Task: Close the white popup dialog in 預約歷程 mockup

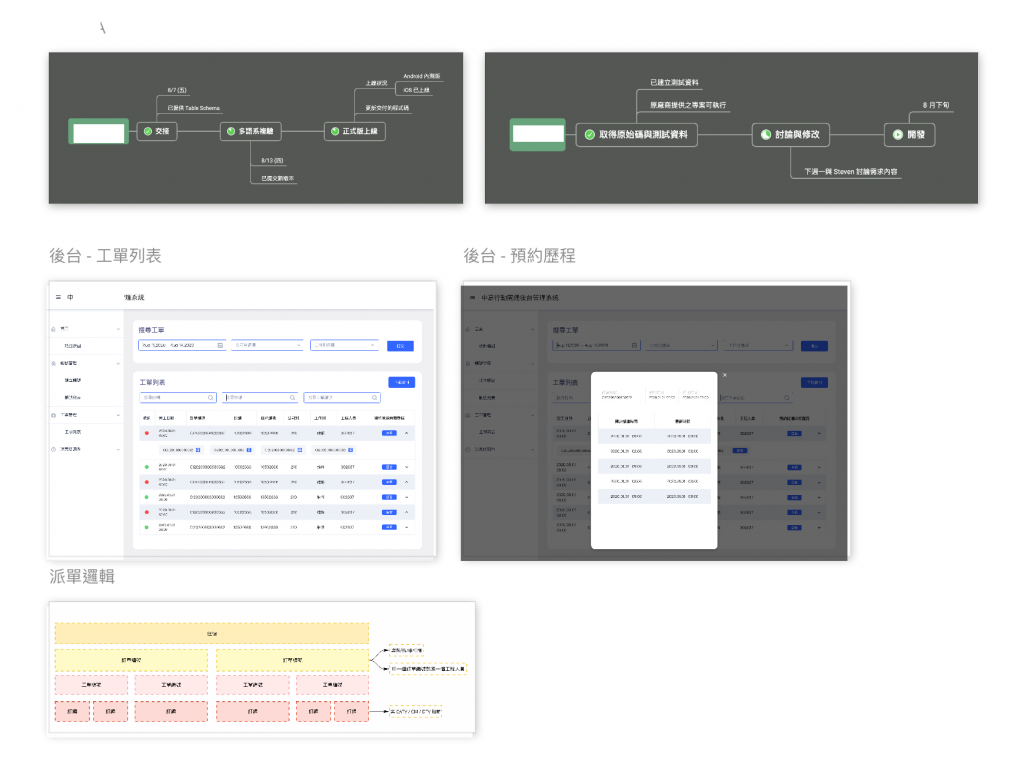Action: point(725,375)
